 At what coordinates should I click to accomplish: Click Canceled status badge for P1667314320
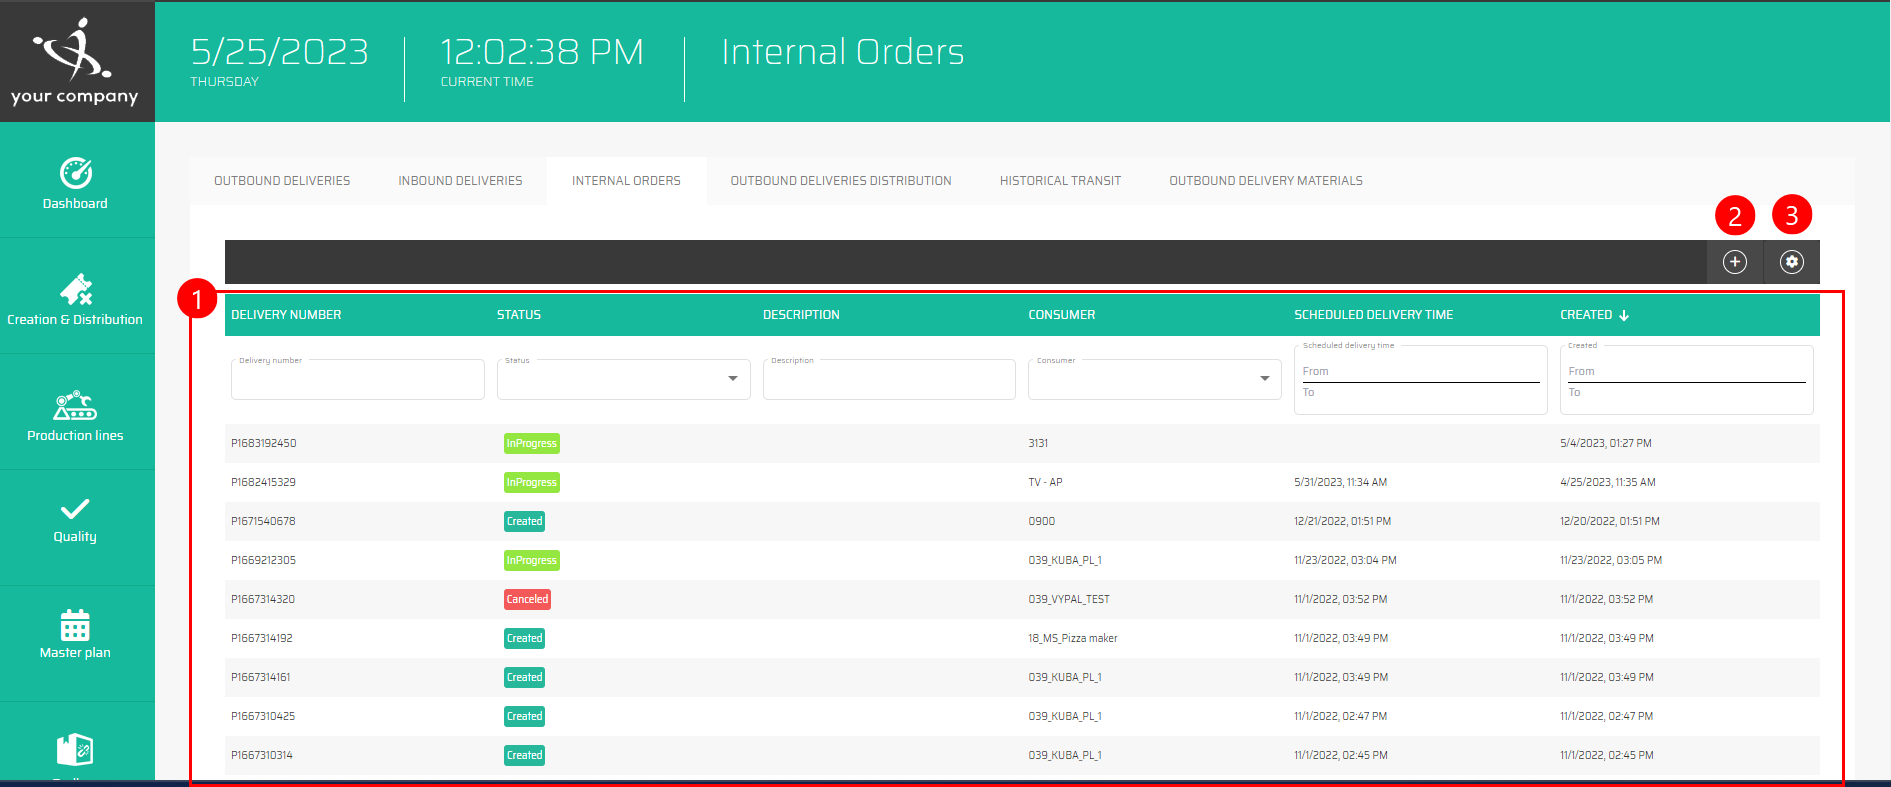tap(527, 599)
